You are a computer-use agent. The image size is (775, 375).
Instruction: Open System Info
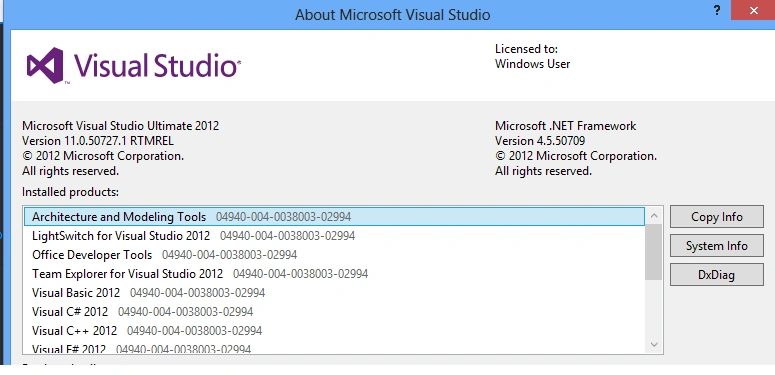coord(717,246)
